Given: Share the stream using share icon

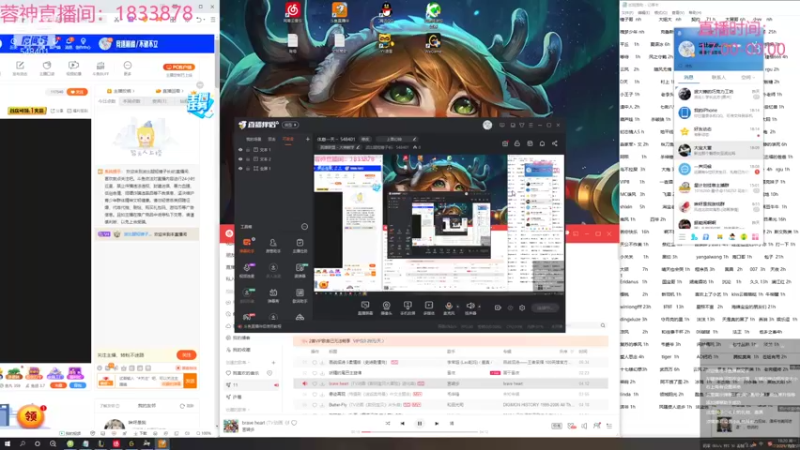Looking at the screenshot, I should (555, 143).
